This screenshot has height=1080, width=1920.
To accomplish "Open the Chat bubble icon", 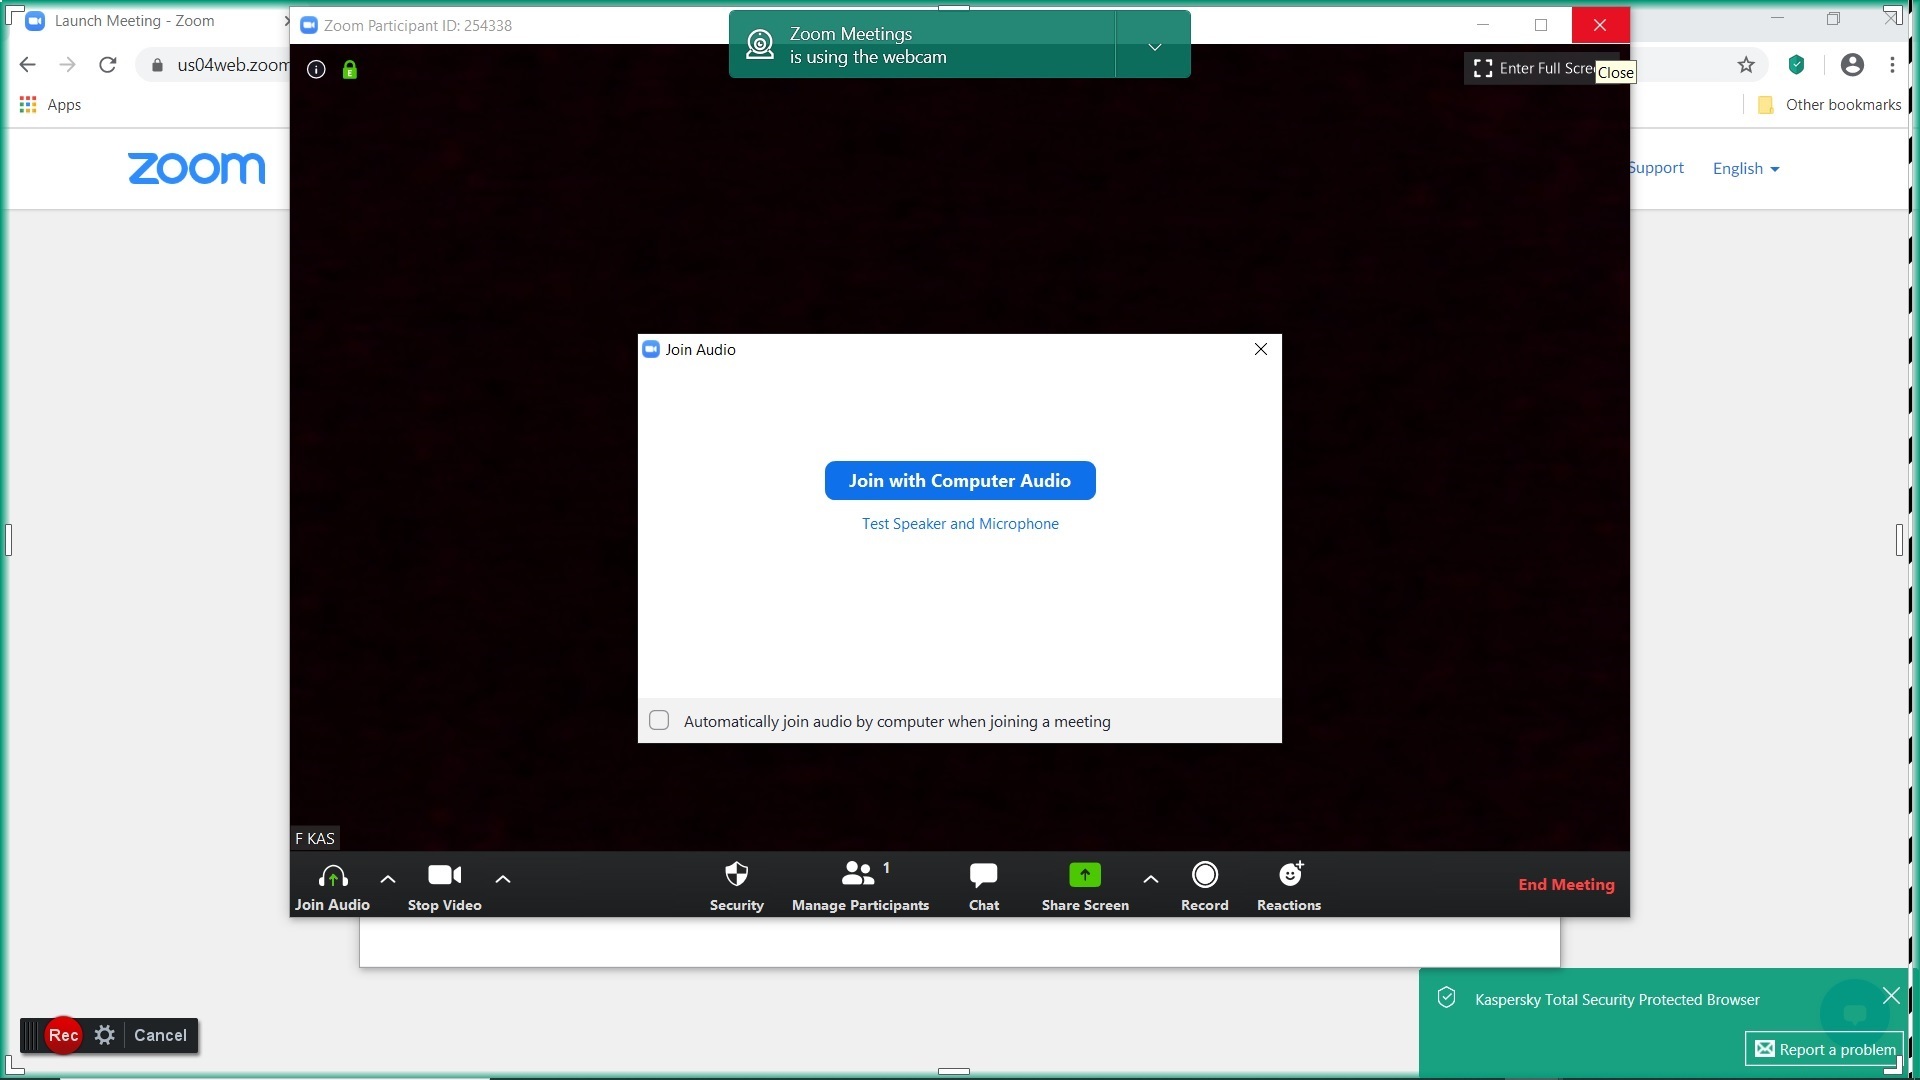I will tap(983, 875).
